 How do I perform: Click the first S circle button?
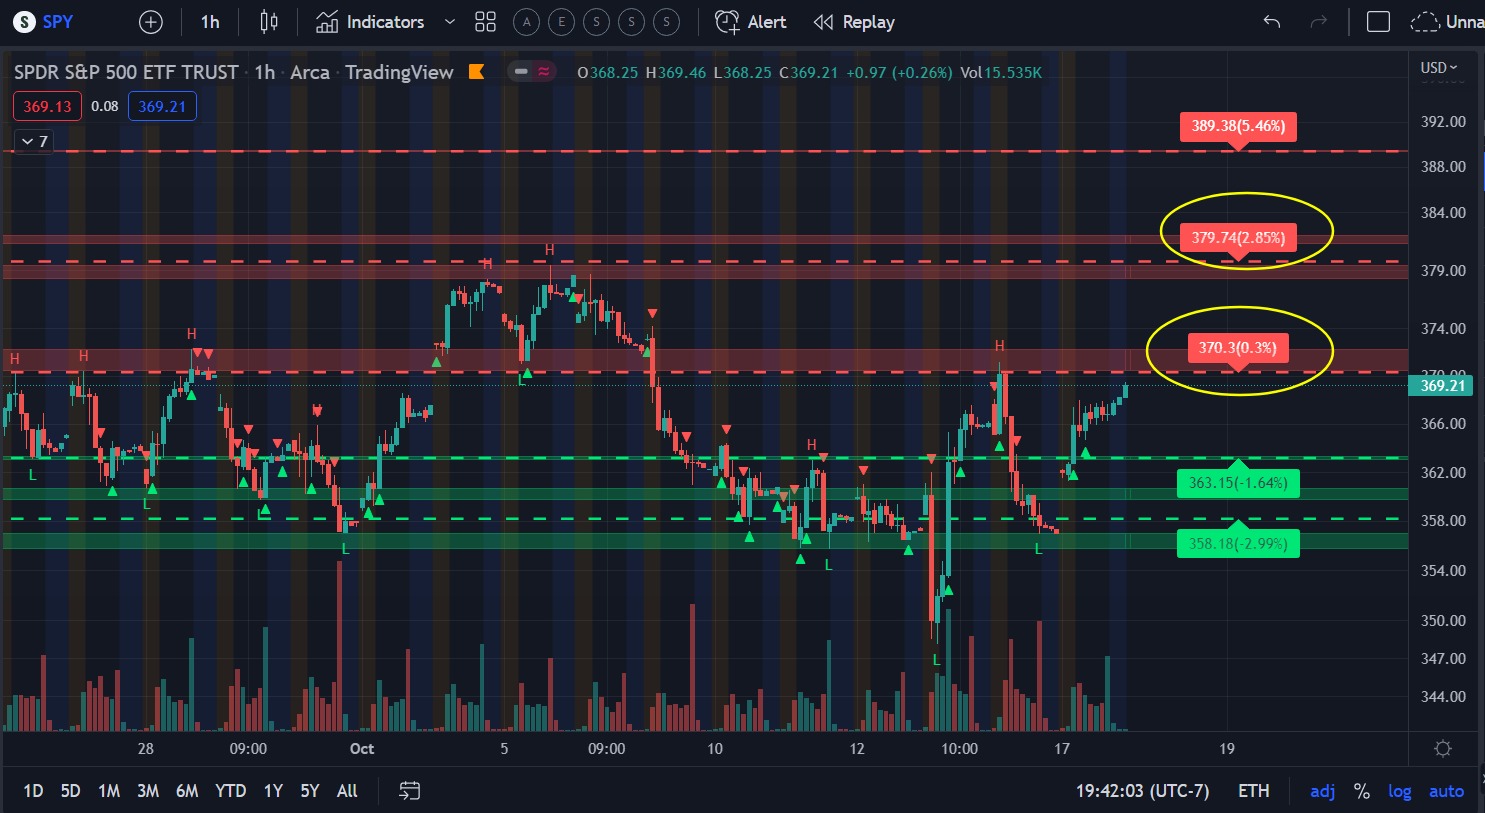point(596,22)
